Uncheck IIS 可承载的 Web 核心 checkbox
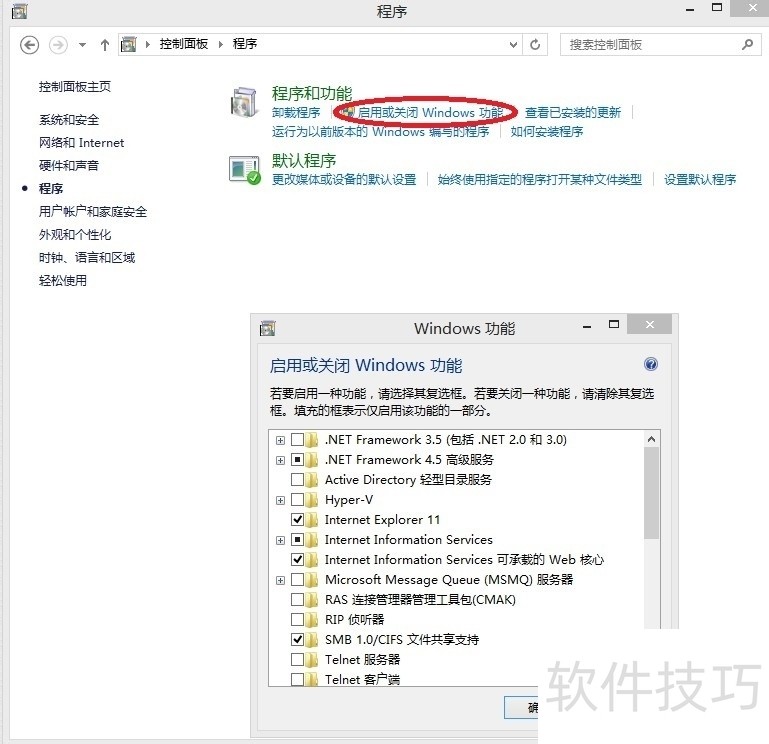This screenshot has width=769, height=744. click(x=297, y=560)
